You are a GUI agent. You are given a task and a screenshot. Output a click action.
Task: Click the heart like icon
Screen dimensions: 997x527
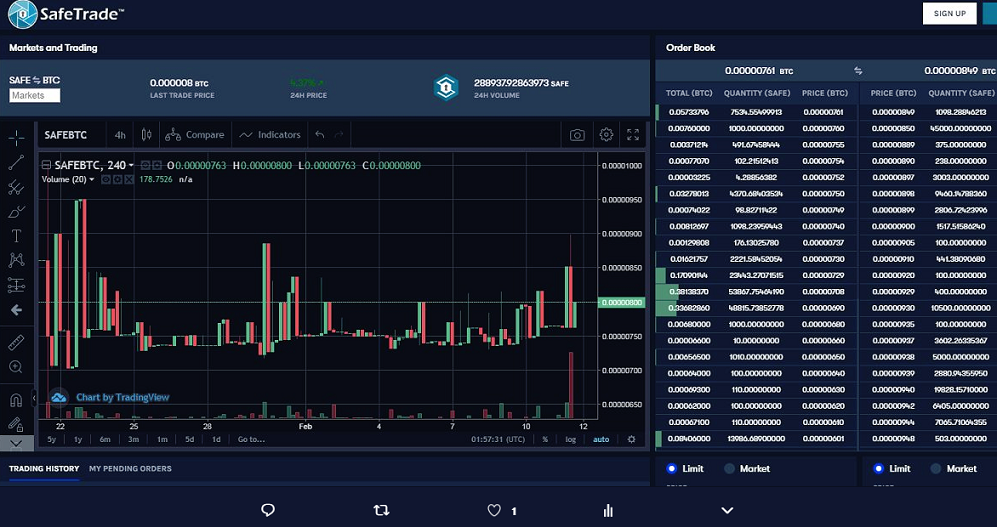[x=494, y=510]
